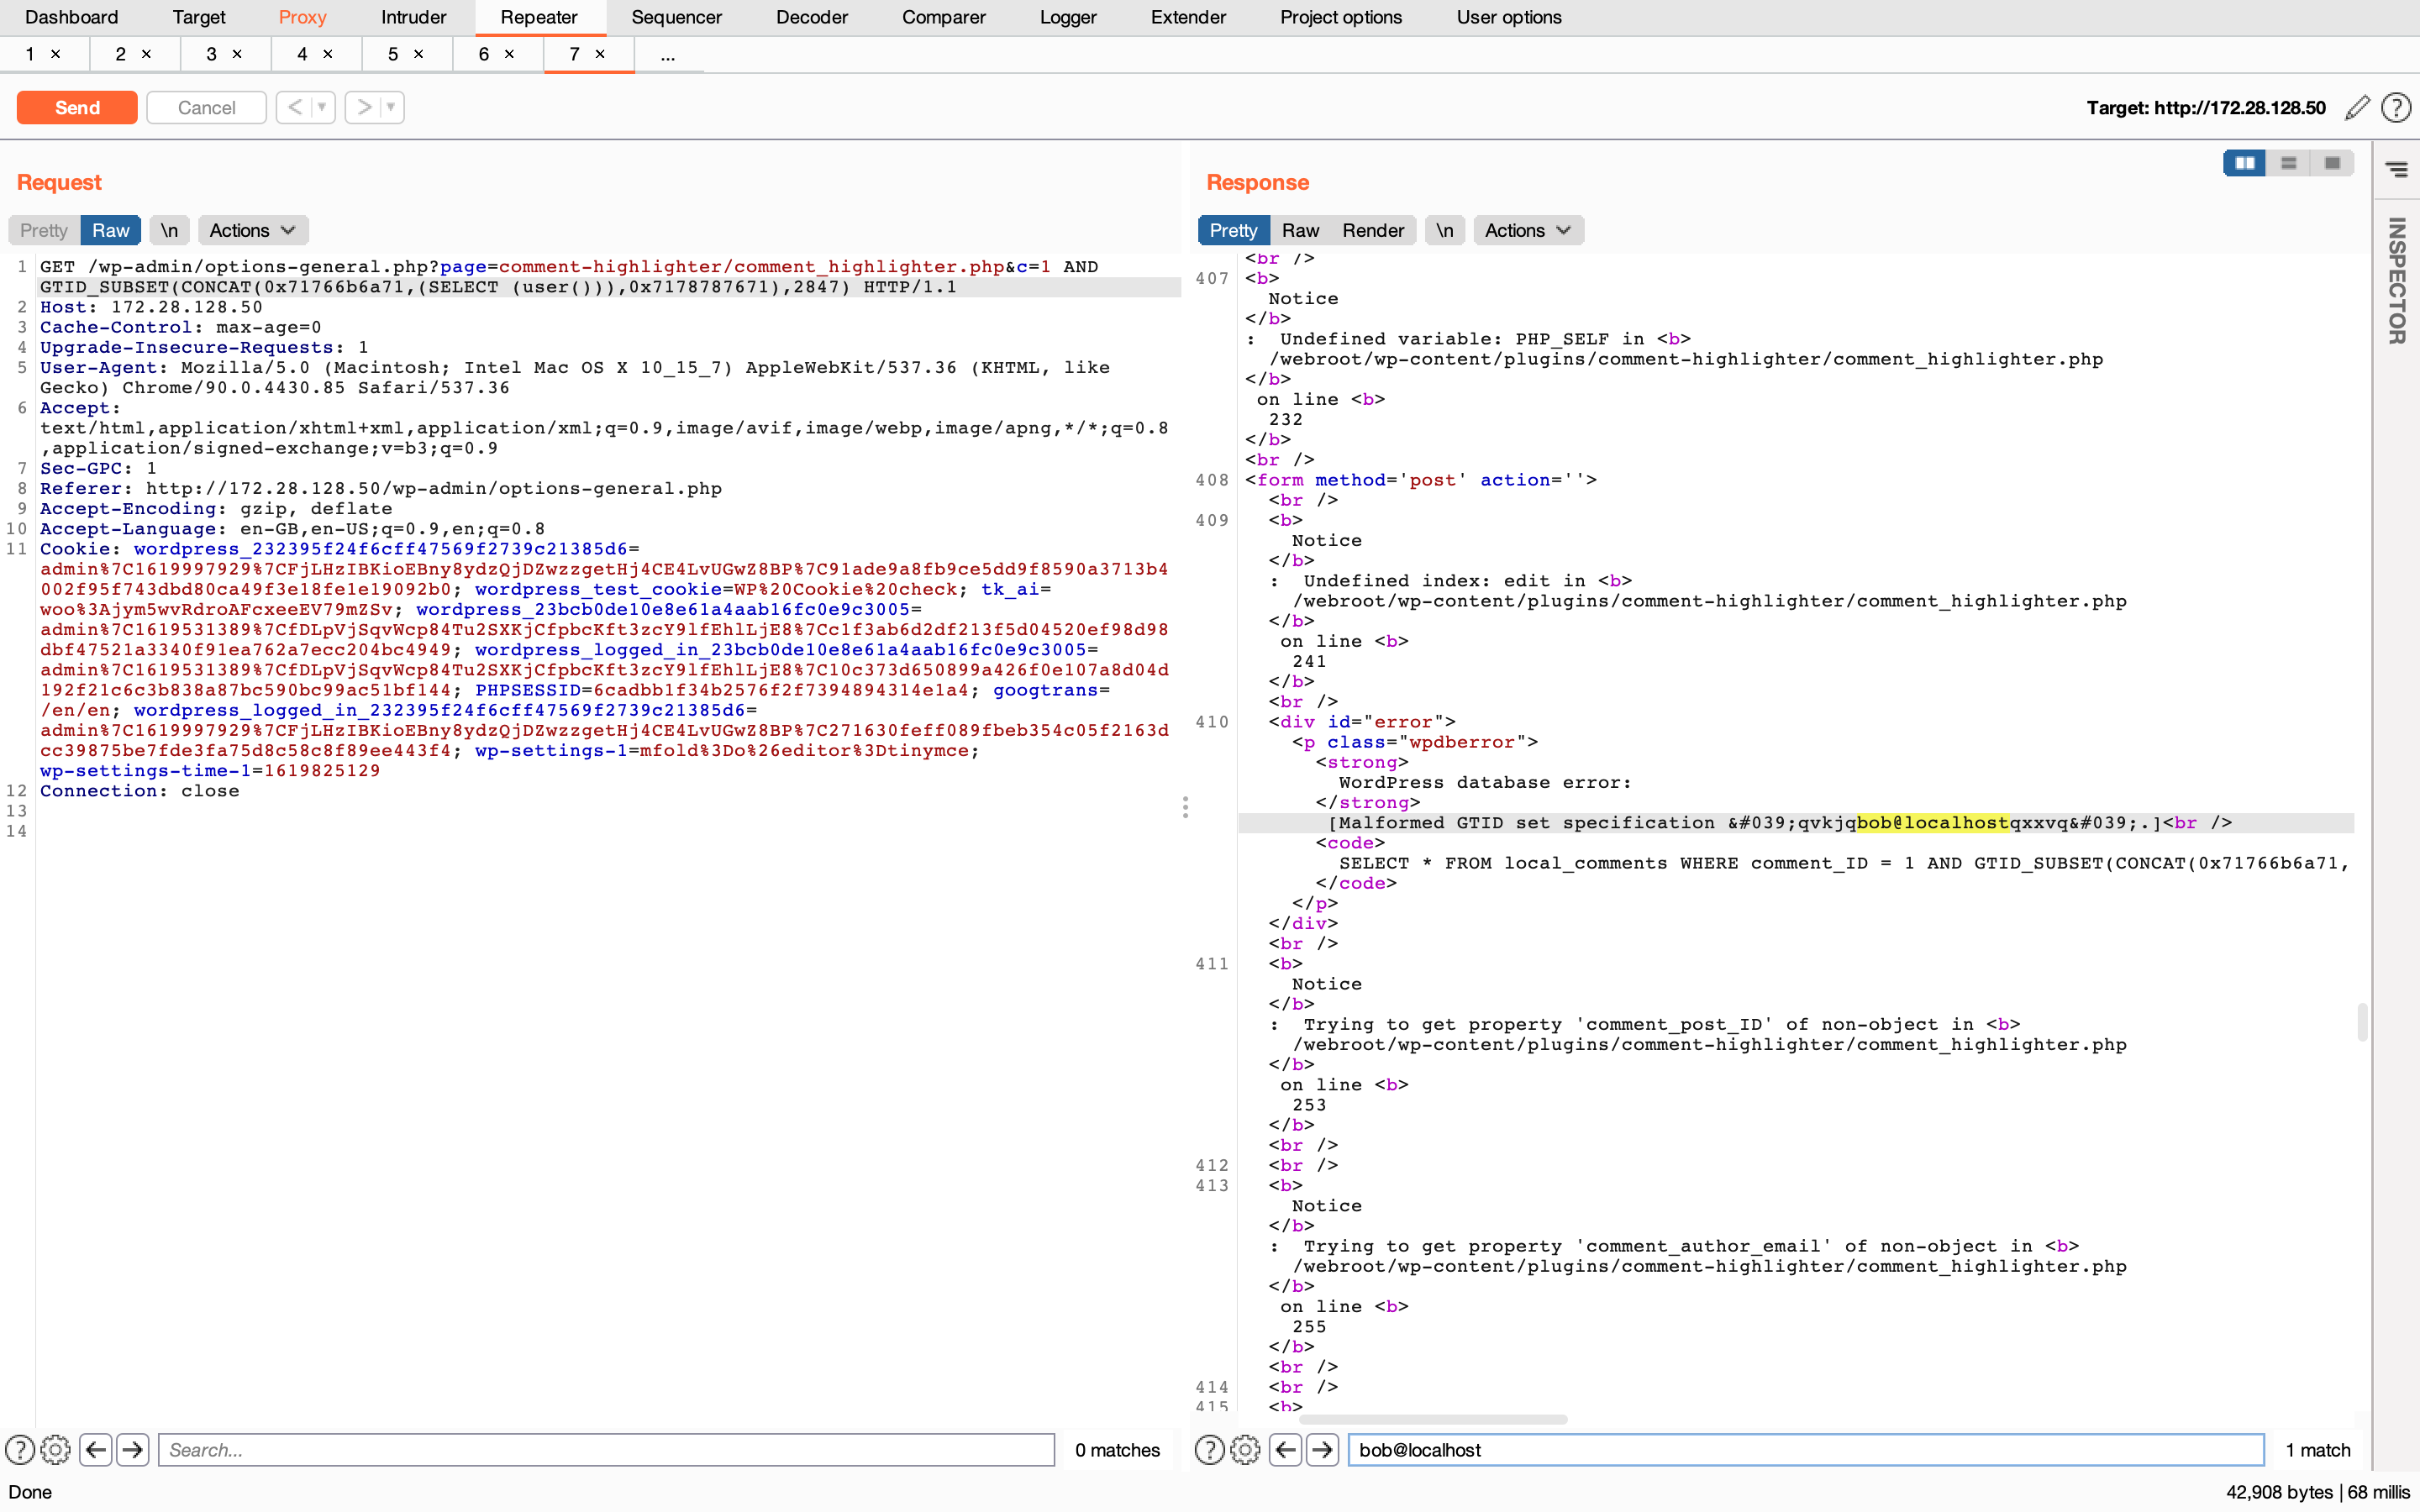Click the edit target pencil icon
2420x1512 pixels.
click(2357, 107)
